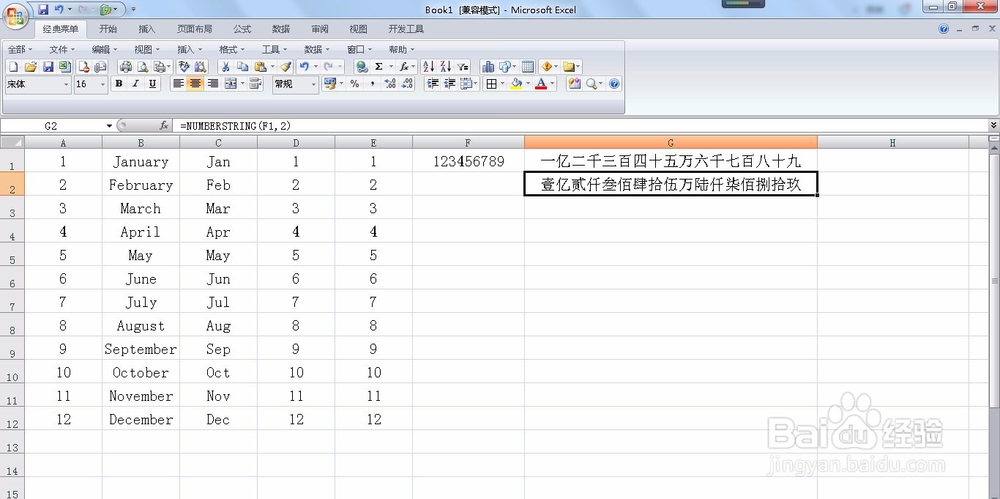The image size is (1000, 499).
Task: Click the New blank workbook icon
Action: tap(13, 66)
